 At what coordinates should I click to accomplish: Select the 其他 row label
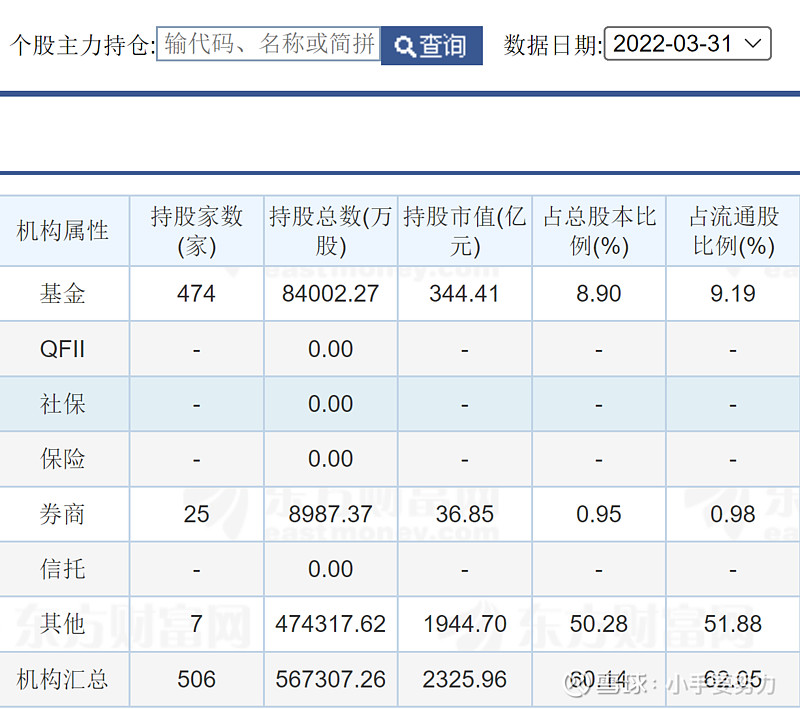pos(63,624)
